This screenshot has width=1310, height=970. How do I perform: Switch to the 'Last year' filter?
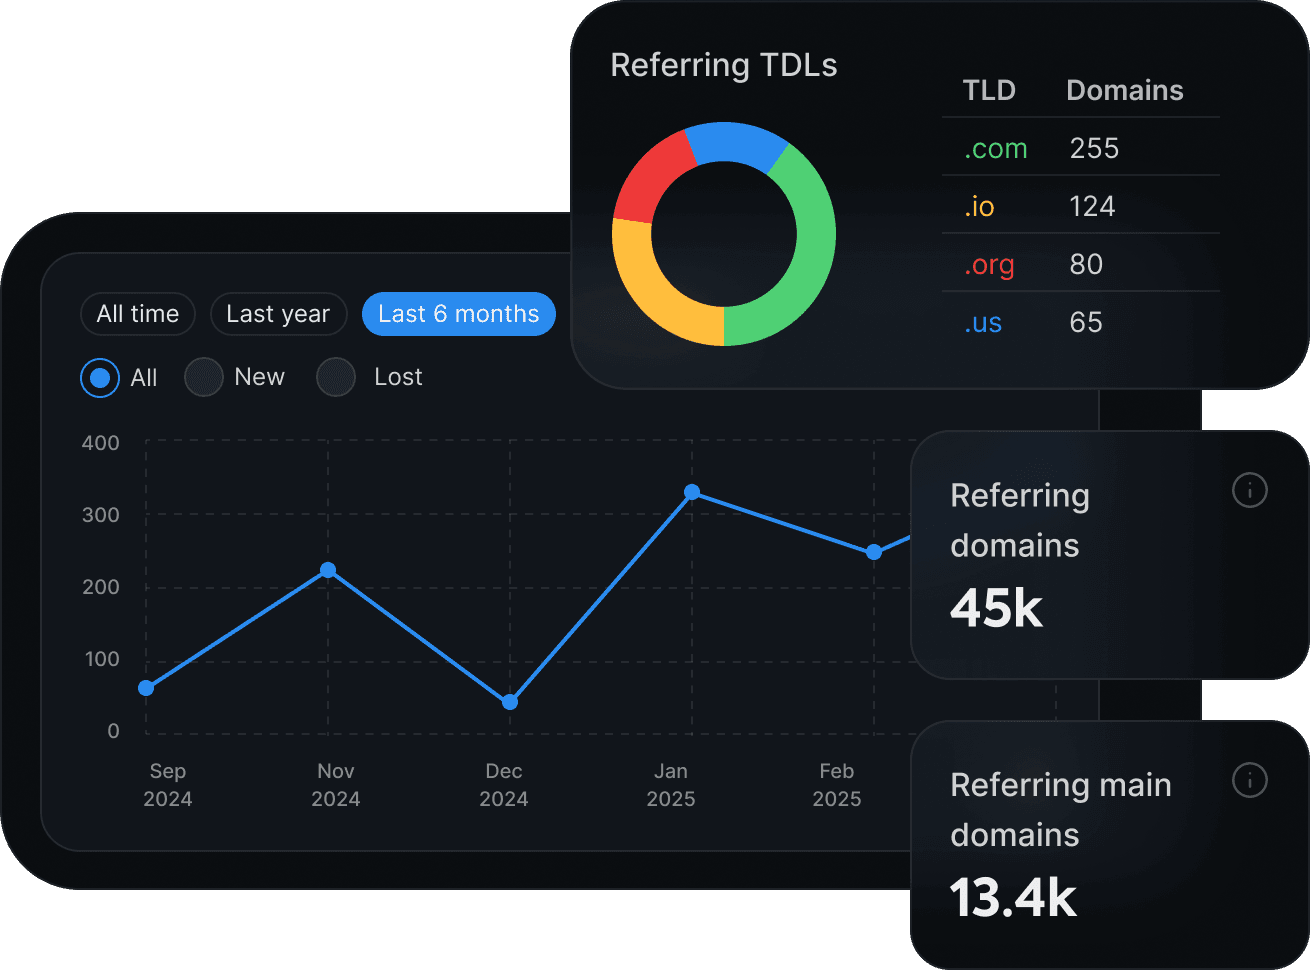pos(278,314)
